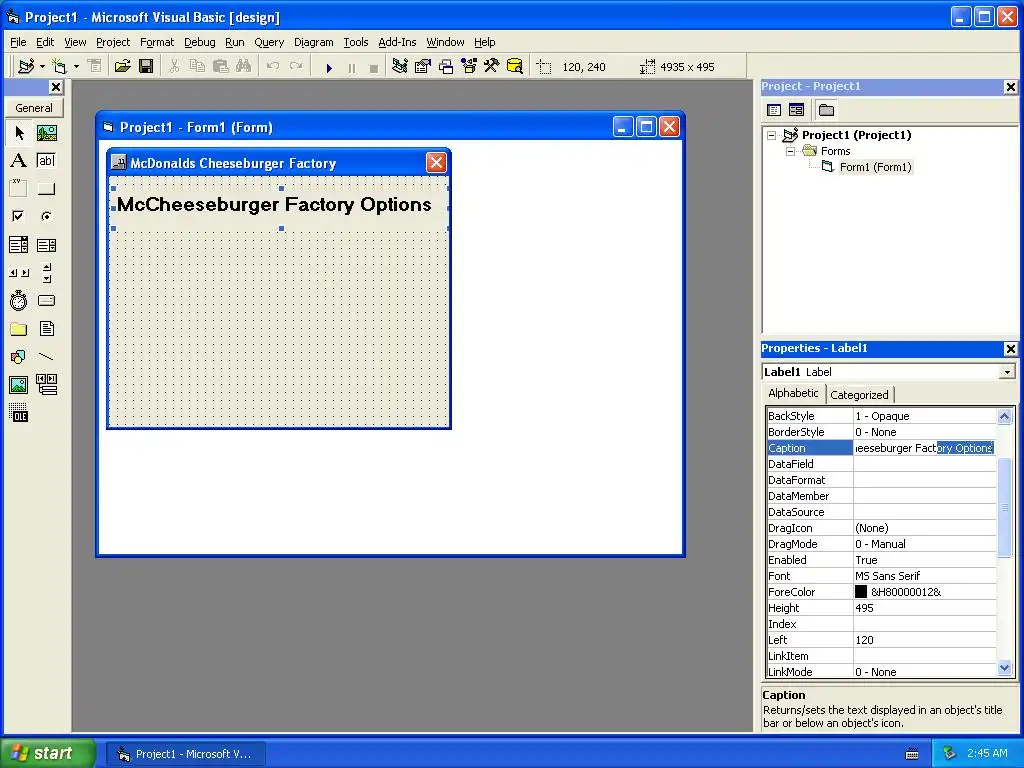1024x768 pixels.
Task: Click the Caption property value field
Action: [x=924, y=448]
